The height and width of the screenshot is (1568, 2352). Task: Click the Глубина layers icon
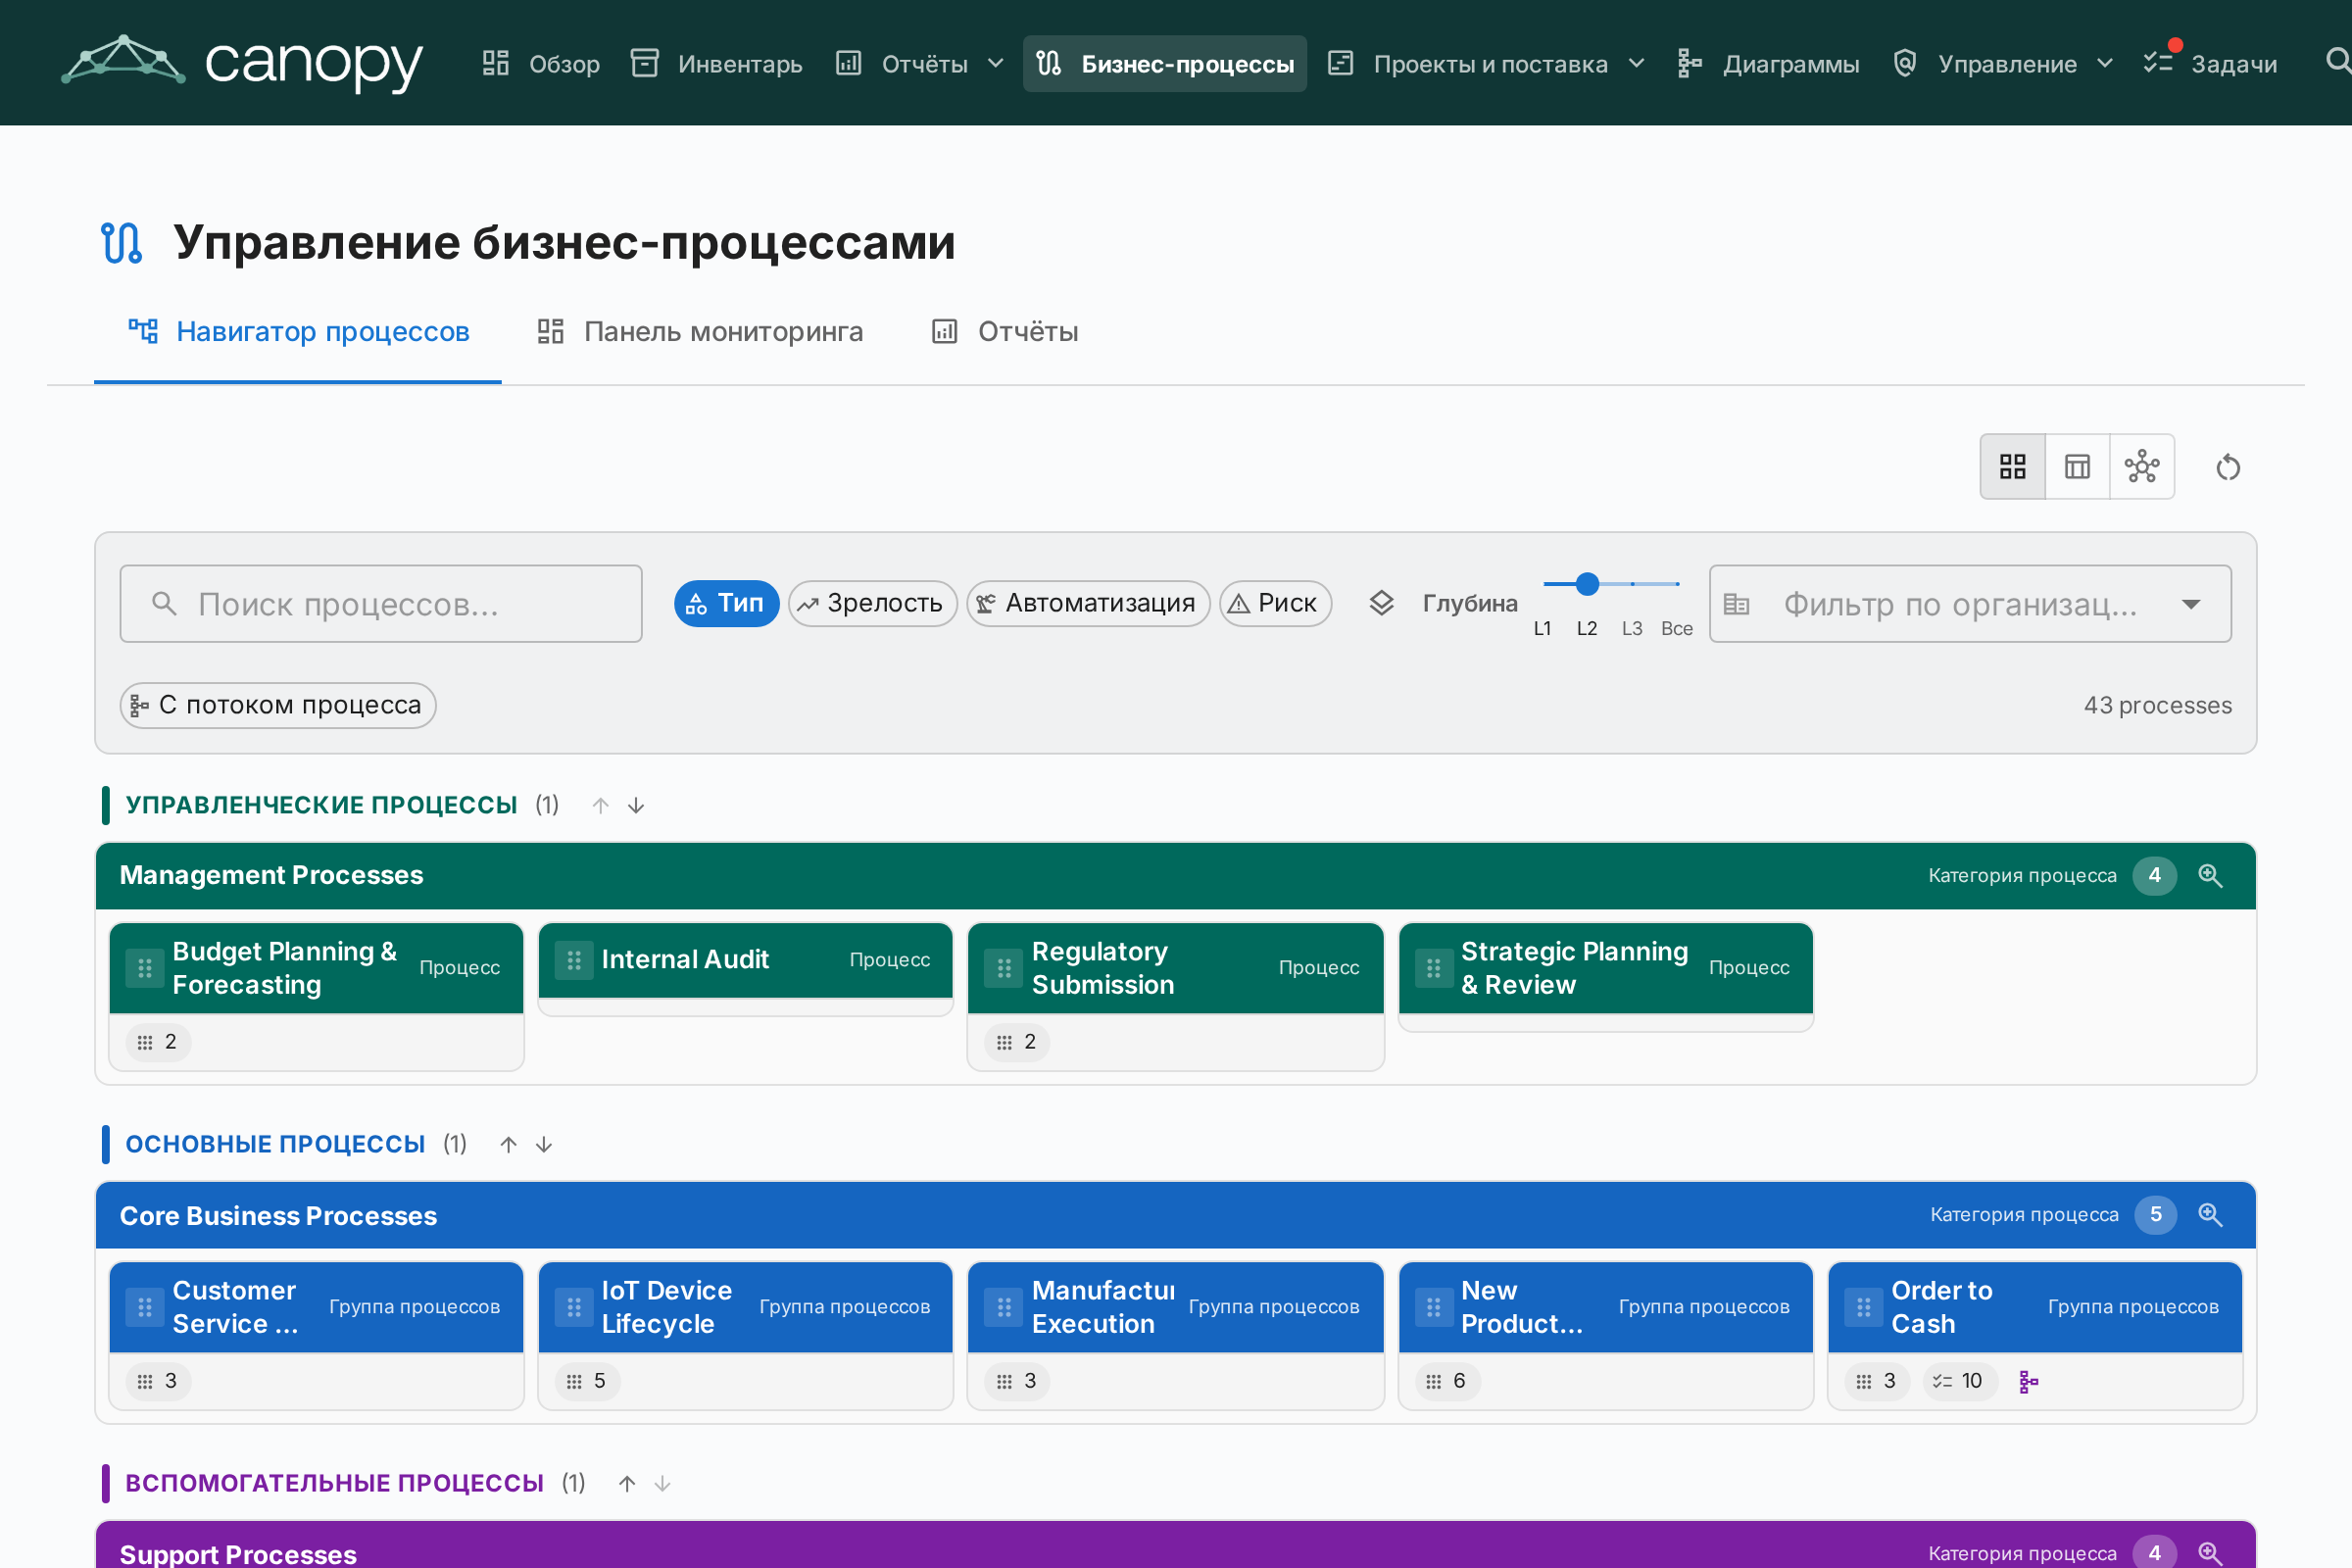click(x=1381, y=603)
